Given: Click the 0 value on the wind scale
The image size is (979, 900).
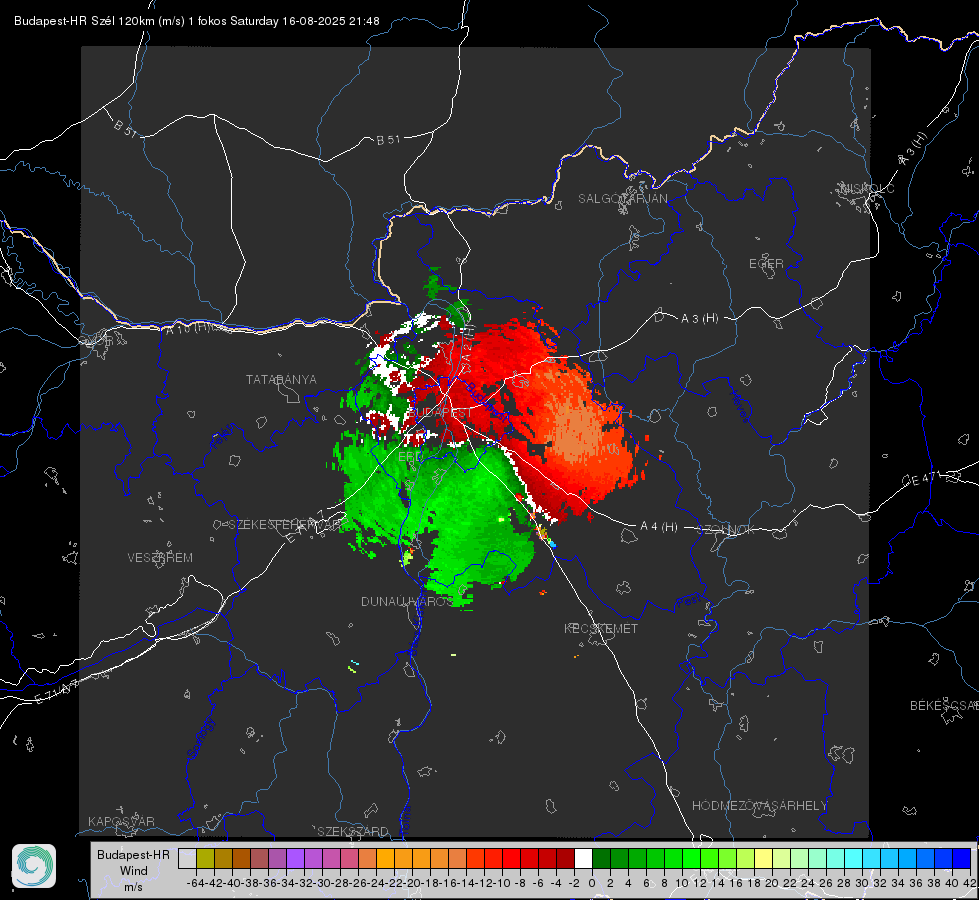Looking at the screenshot, I should 592,883.
